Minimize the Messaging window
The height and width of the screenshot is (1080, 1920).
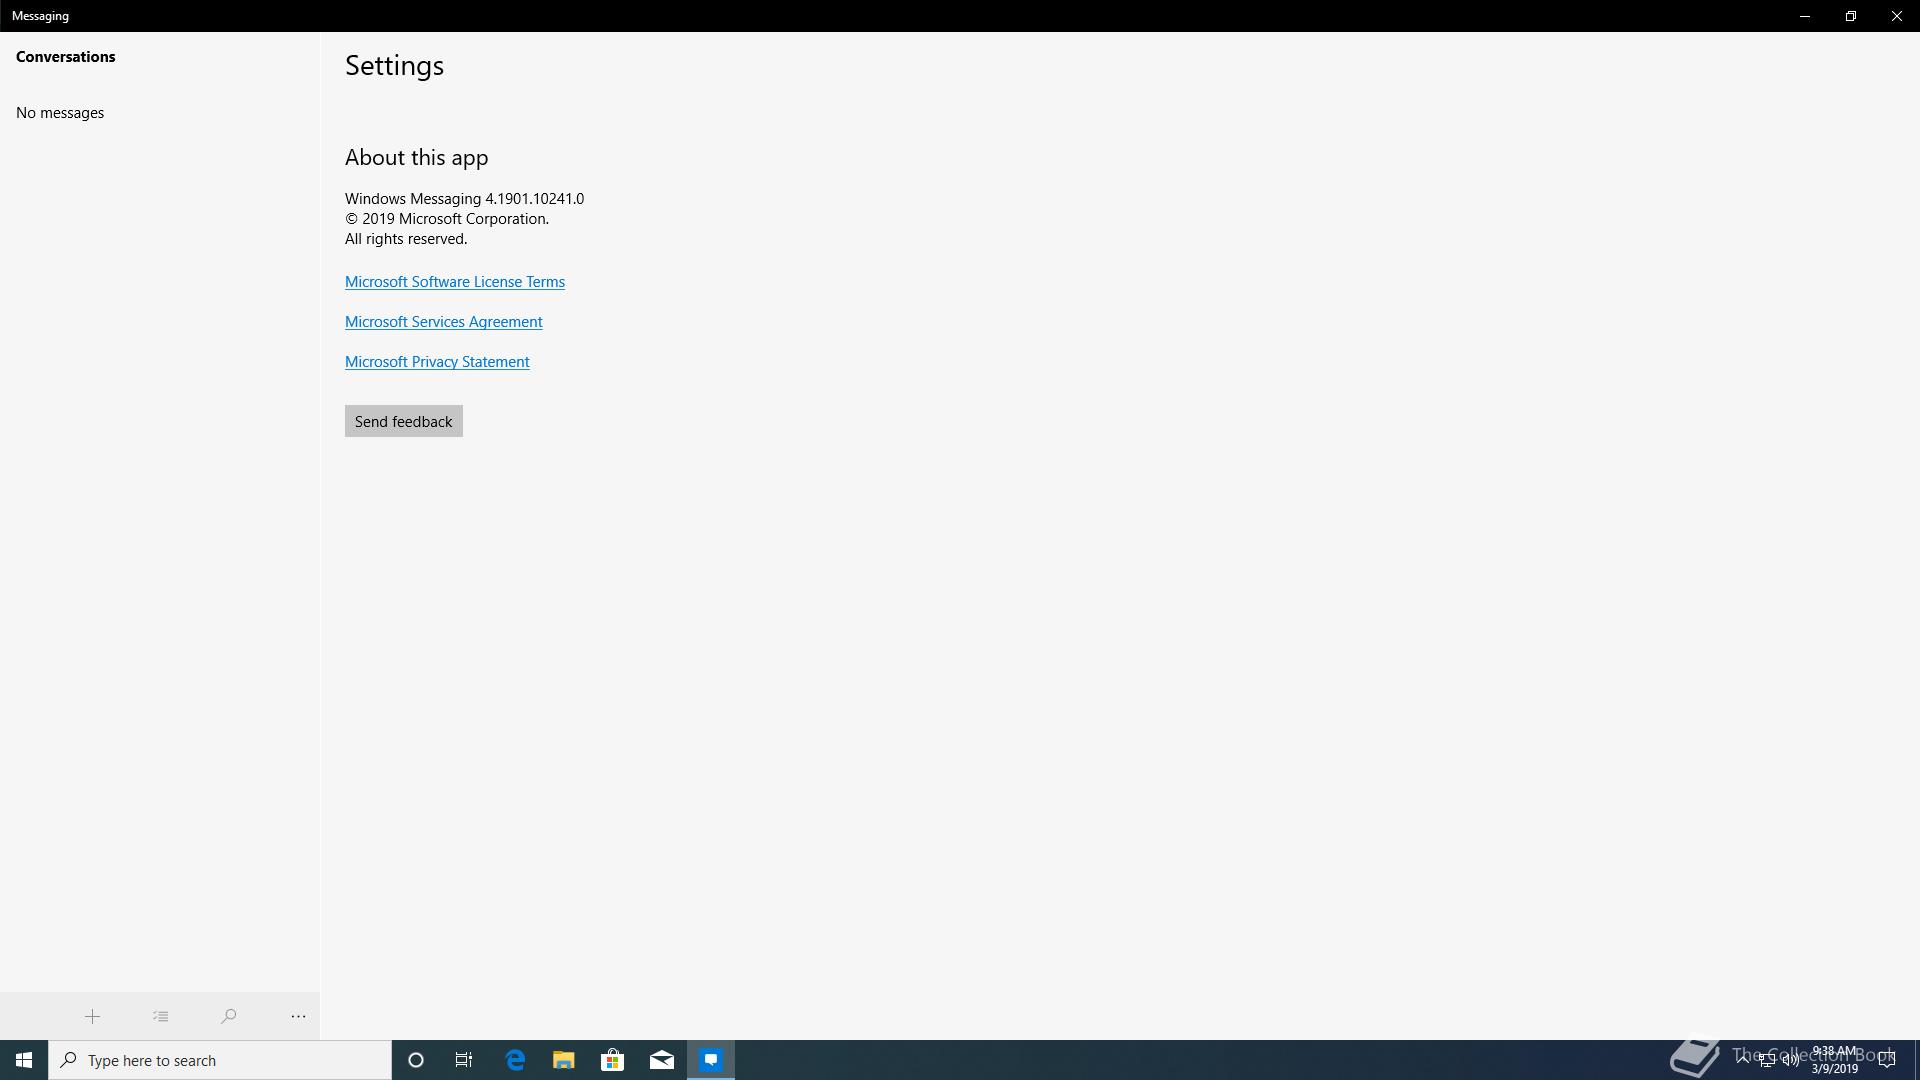click(1805, 16)
